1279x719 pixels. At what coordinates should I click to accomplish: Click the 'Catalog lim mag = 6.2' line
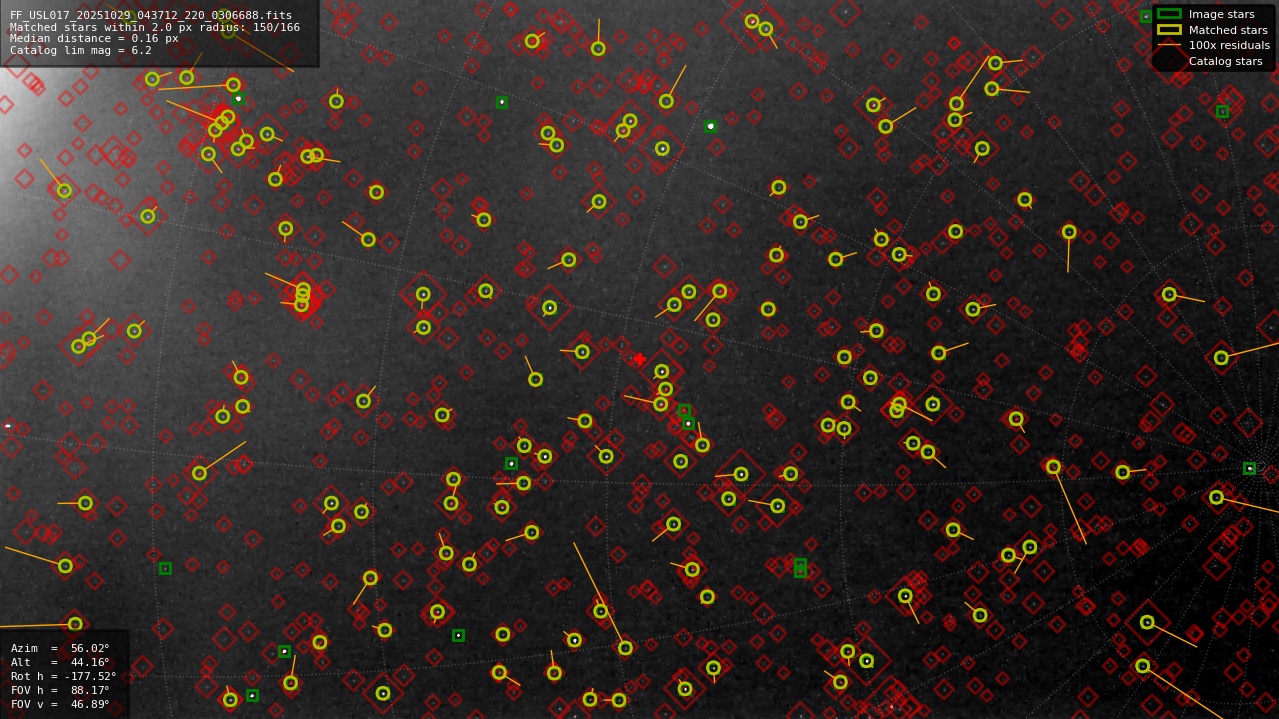click(81, 51)
